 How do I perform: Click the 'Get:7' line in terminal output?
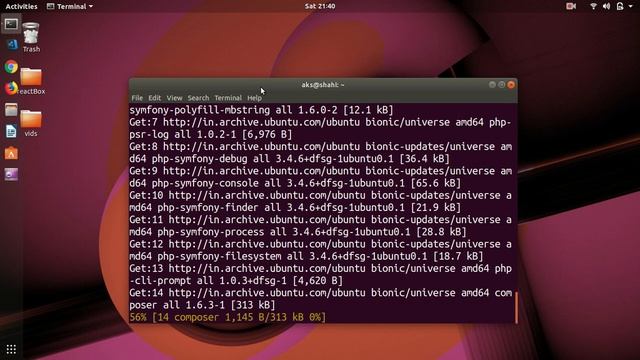click(x=320, y=122)
